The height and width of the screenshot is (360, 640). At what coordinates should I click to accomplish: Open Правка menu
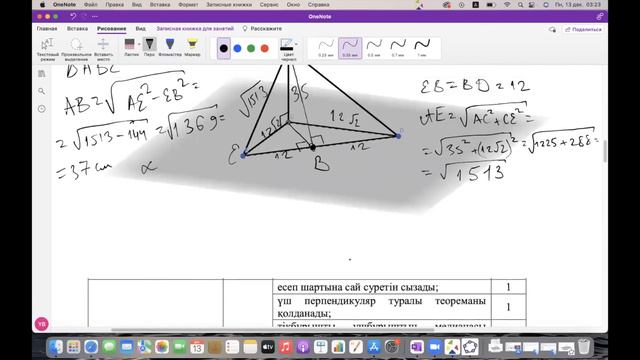pos(114,4)
